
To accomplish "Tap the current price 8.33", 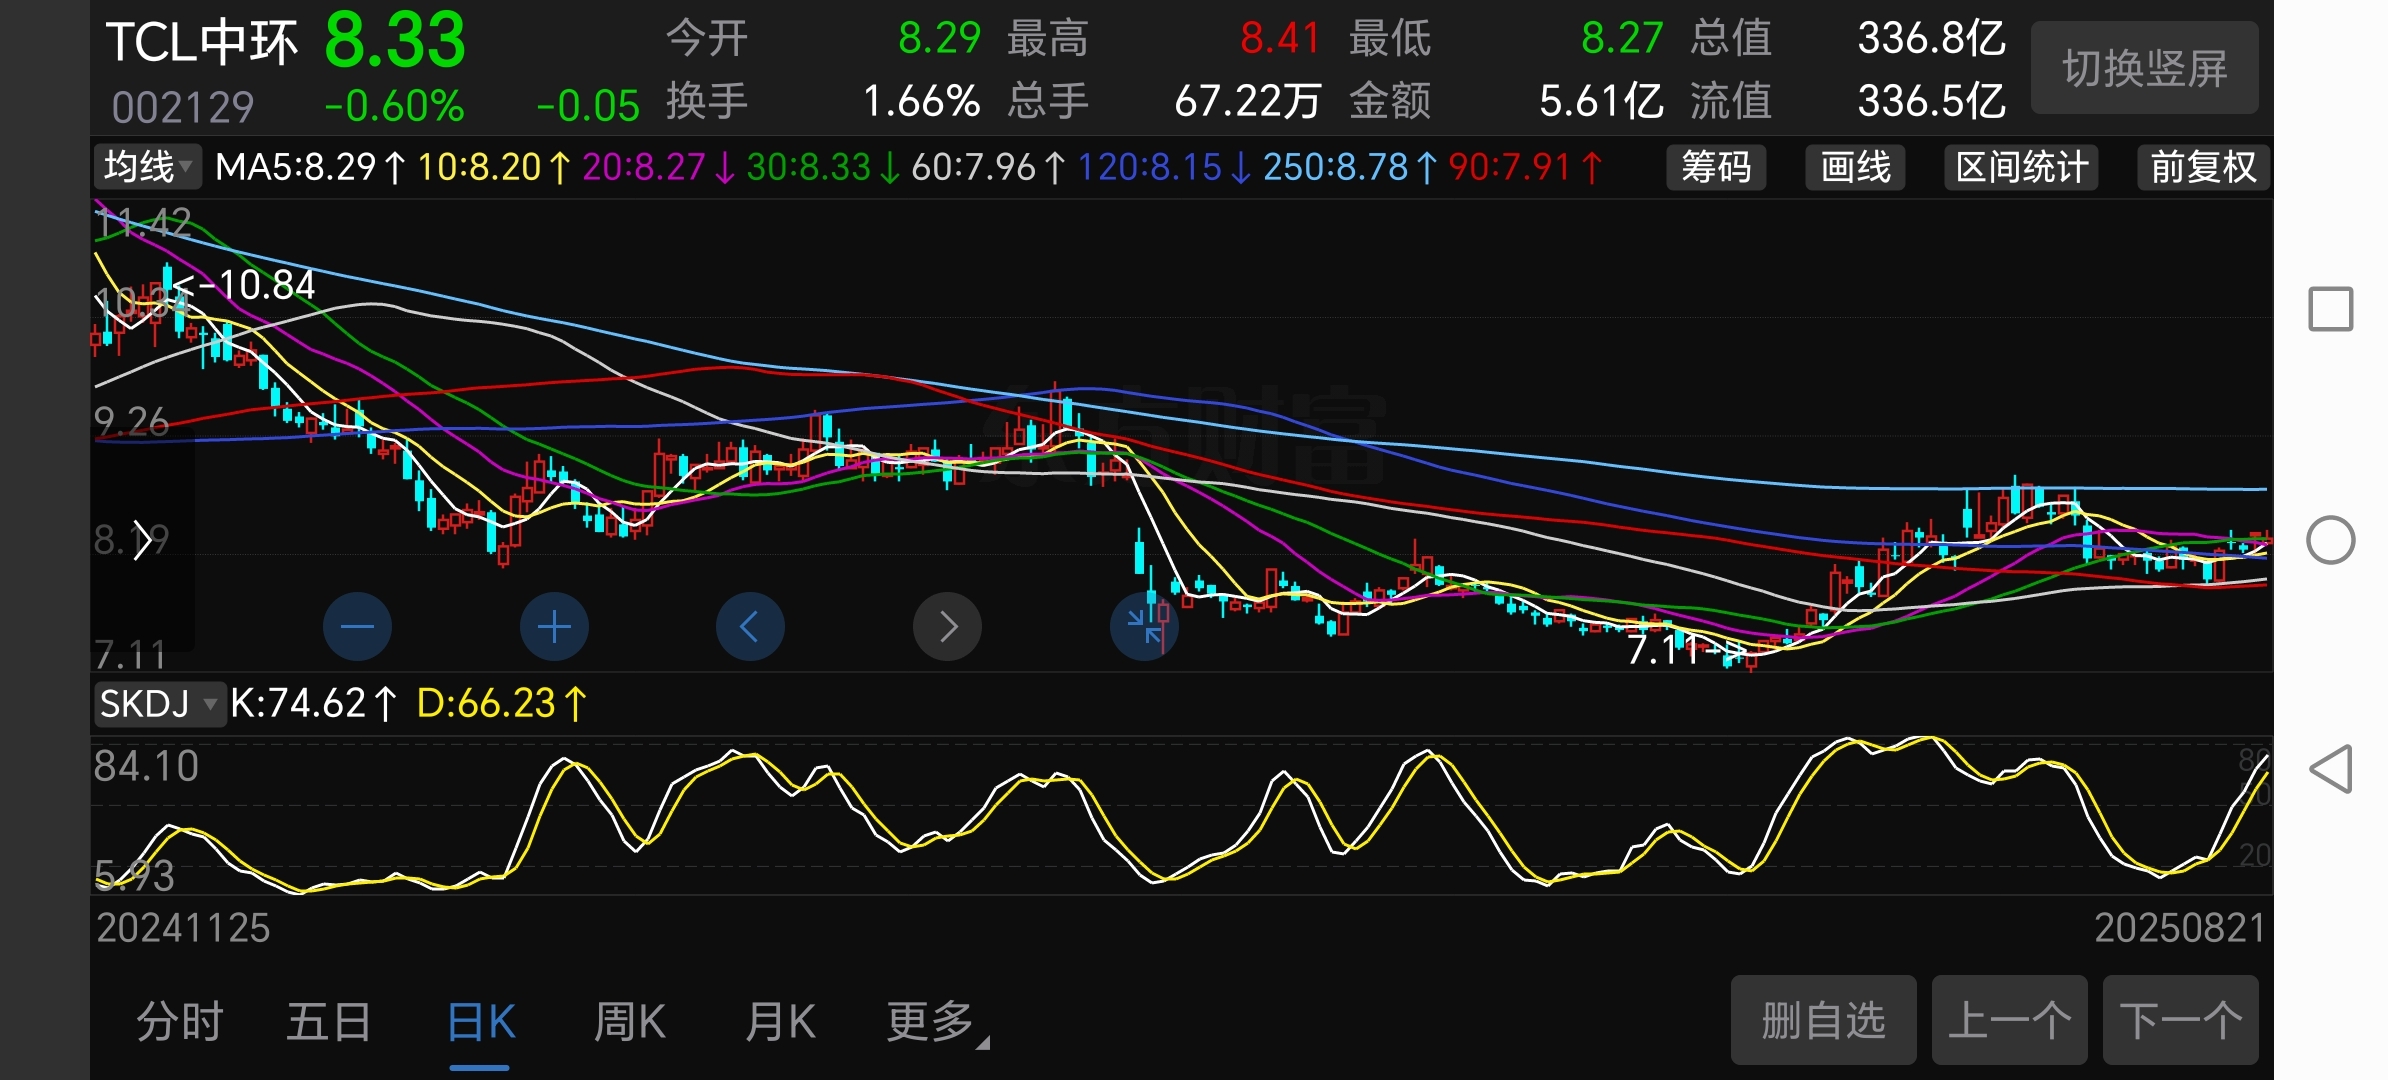I will coord(395,41).
